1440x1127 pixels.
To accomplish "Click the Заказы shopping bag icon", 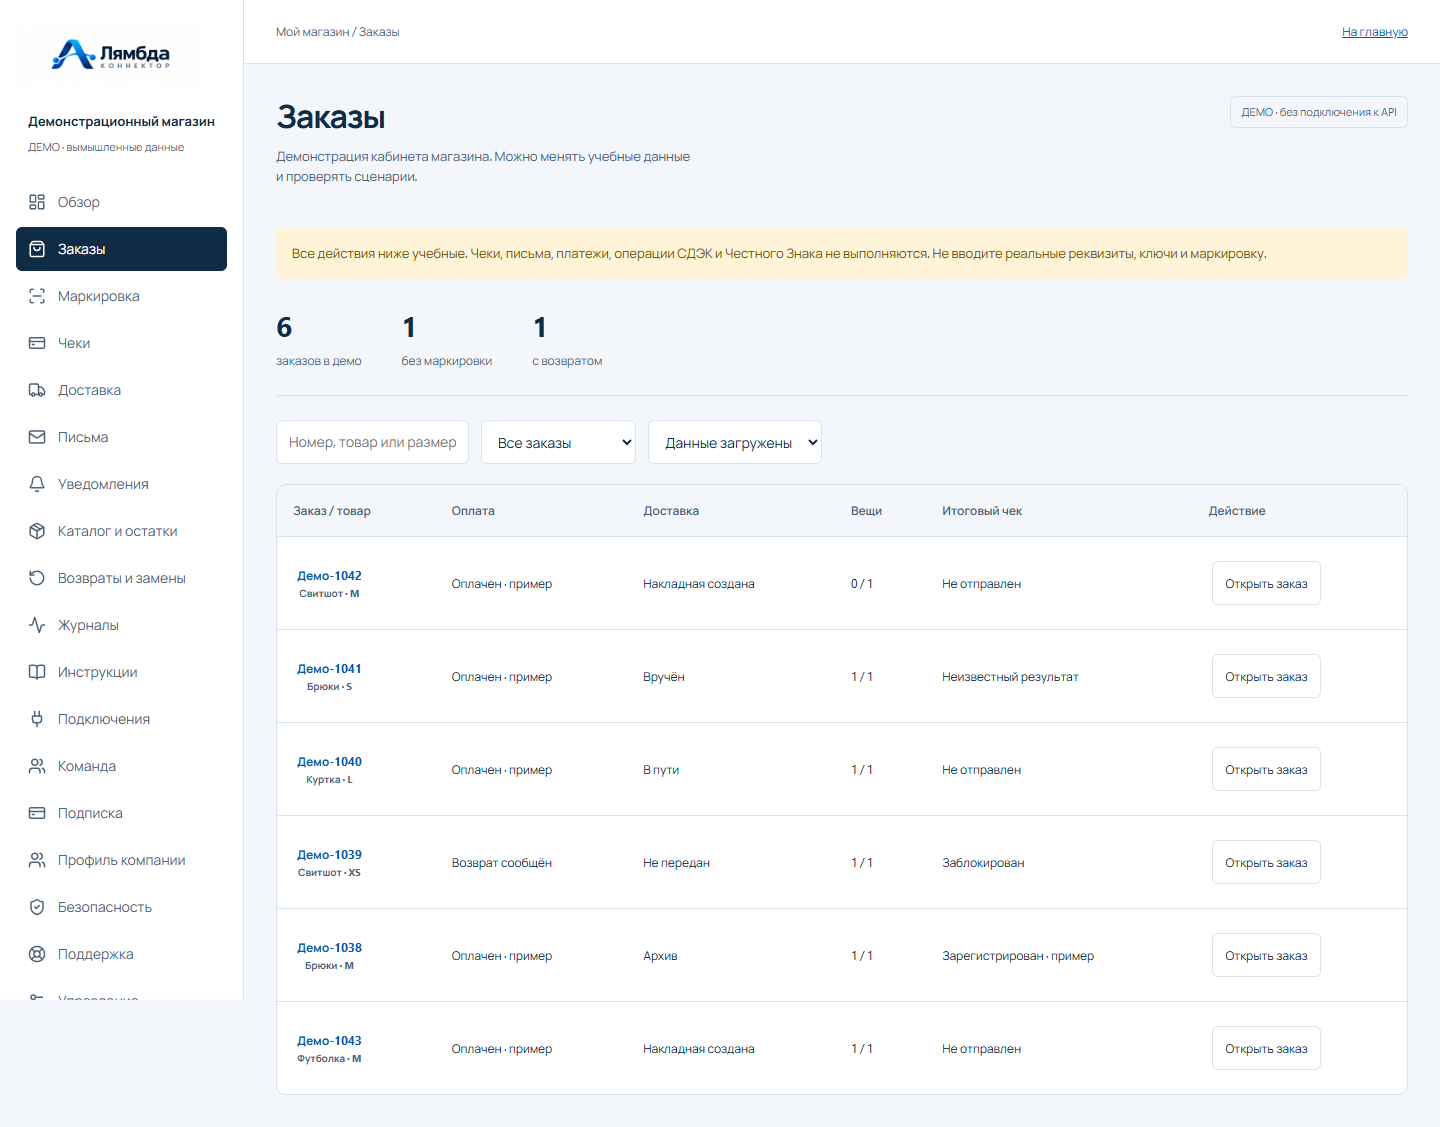I will coord(37,249).
